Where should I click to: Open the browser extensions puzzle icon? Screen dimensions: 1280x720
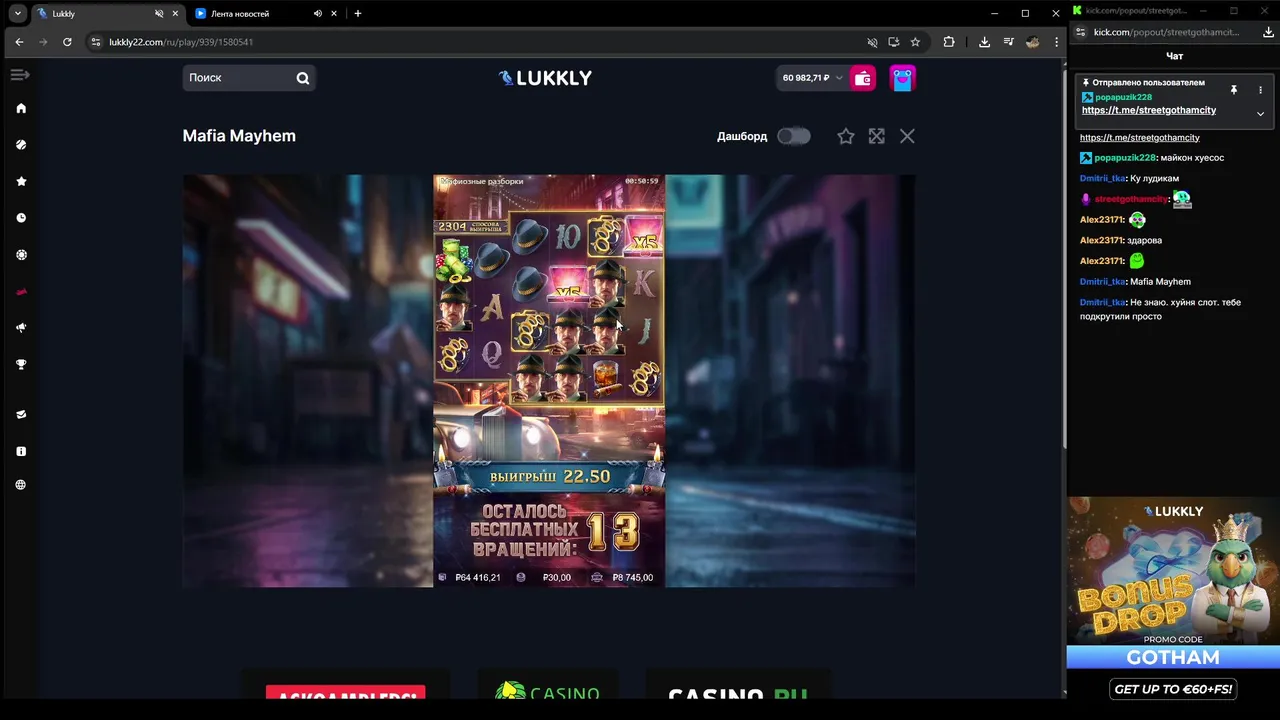pos(949,42)
